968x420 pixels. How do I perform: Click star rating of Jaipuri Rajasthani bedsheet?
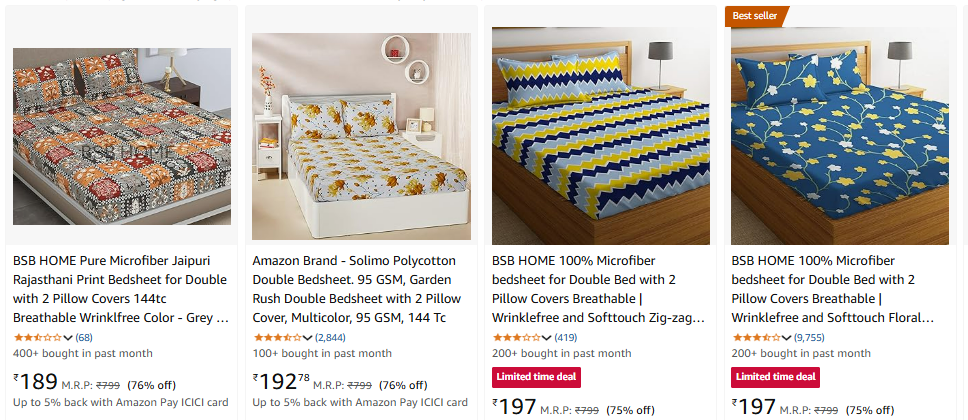38,337
